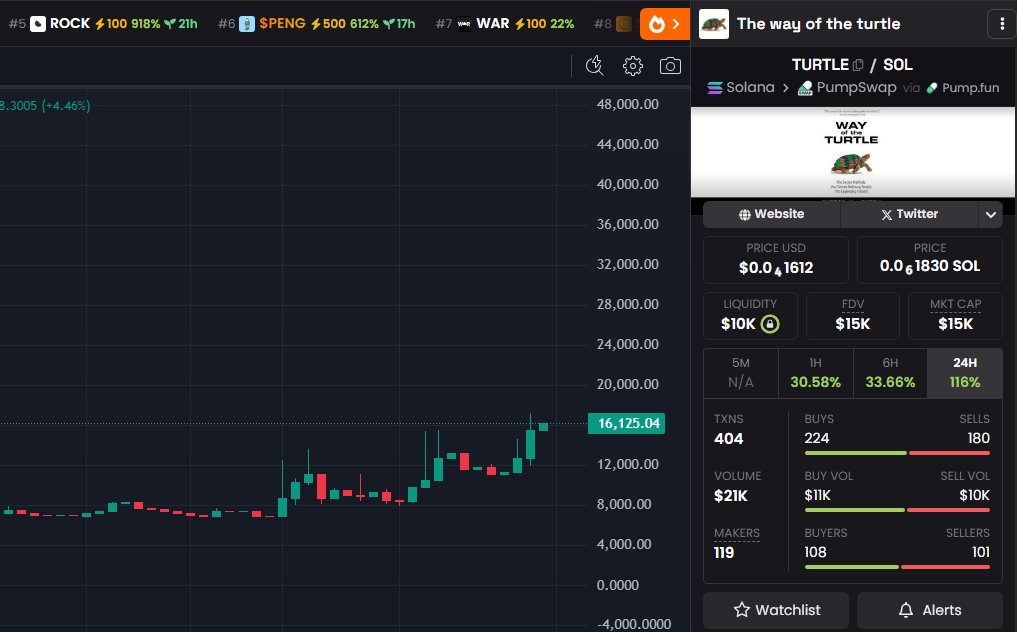Click the SELLERS 101 value
This screenshot has height=632, width=1017.
click(981, 552)
